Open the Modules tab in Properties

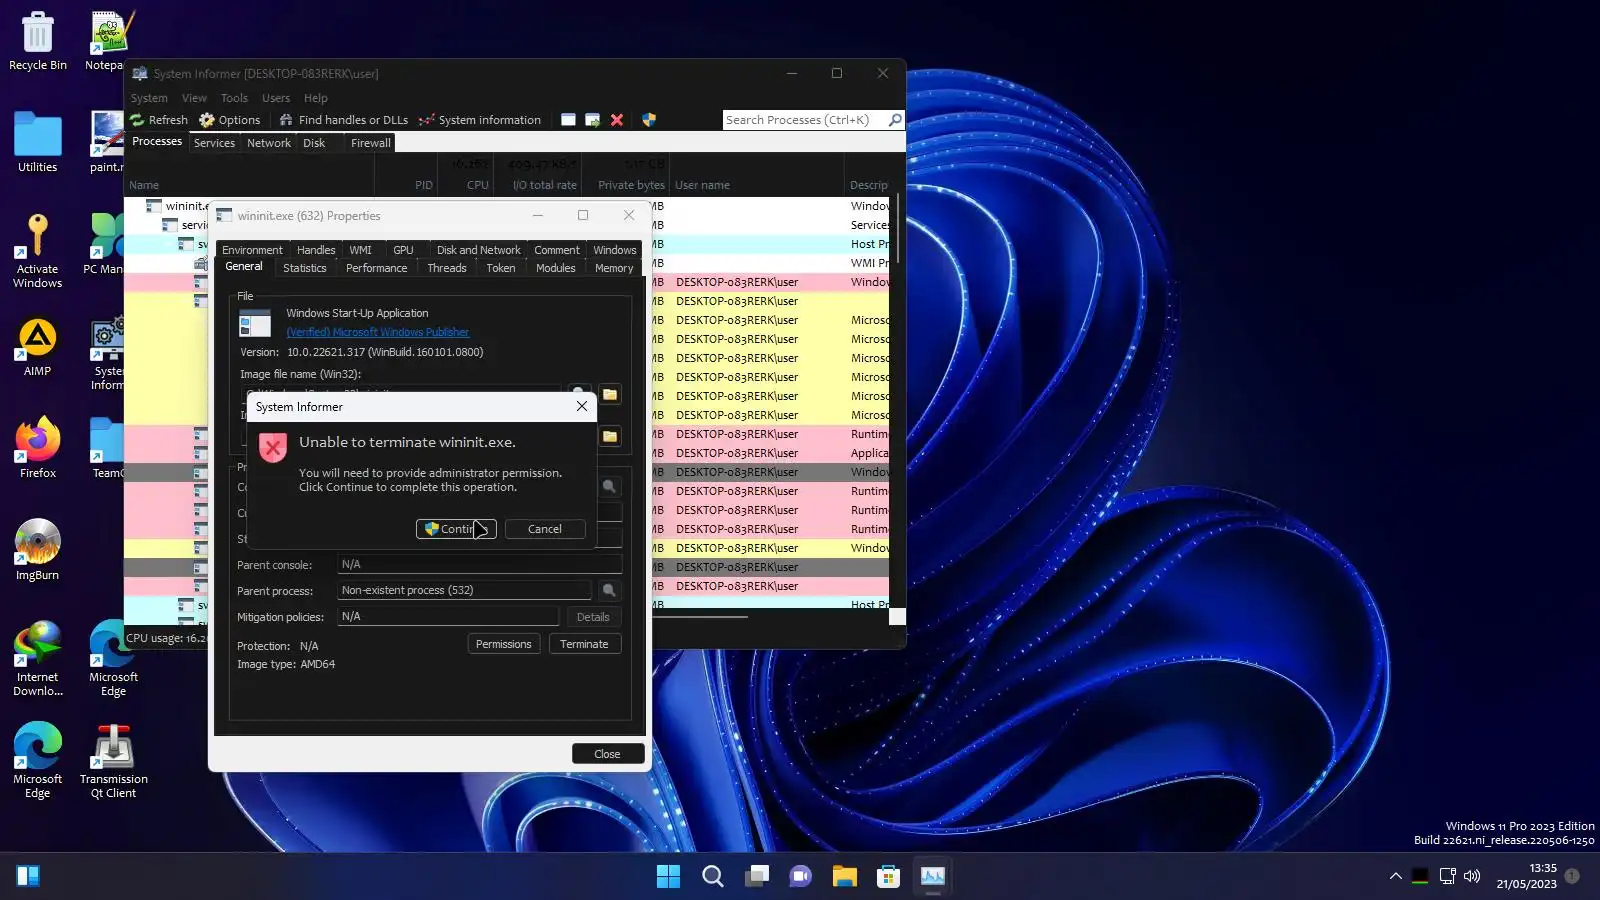(x=556, y=268)
